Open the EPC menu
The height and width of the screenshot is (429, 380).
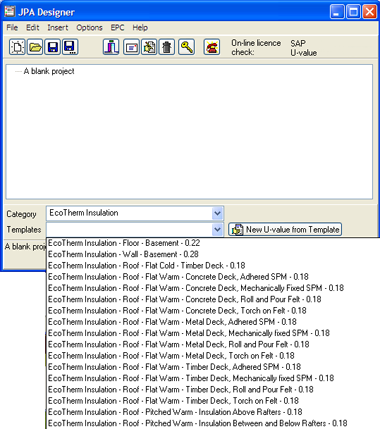(118, 28)
